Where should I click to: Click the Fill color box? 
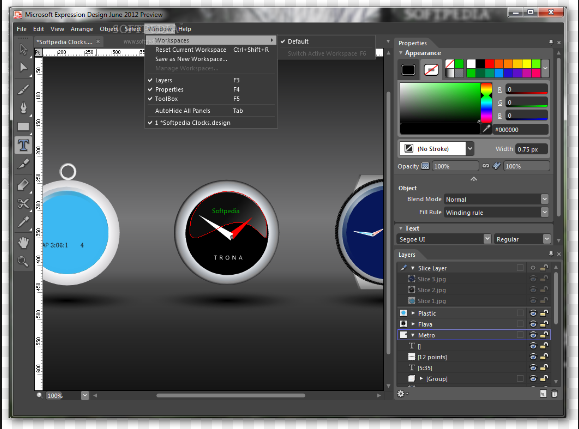[408, 69]
